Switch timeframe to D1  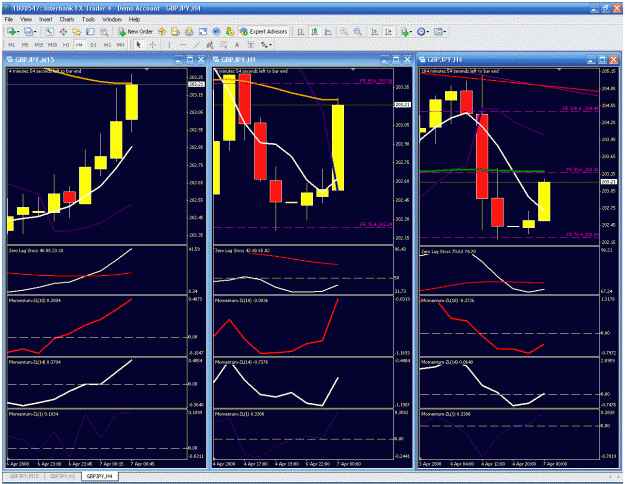tap(93, 45)
